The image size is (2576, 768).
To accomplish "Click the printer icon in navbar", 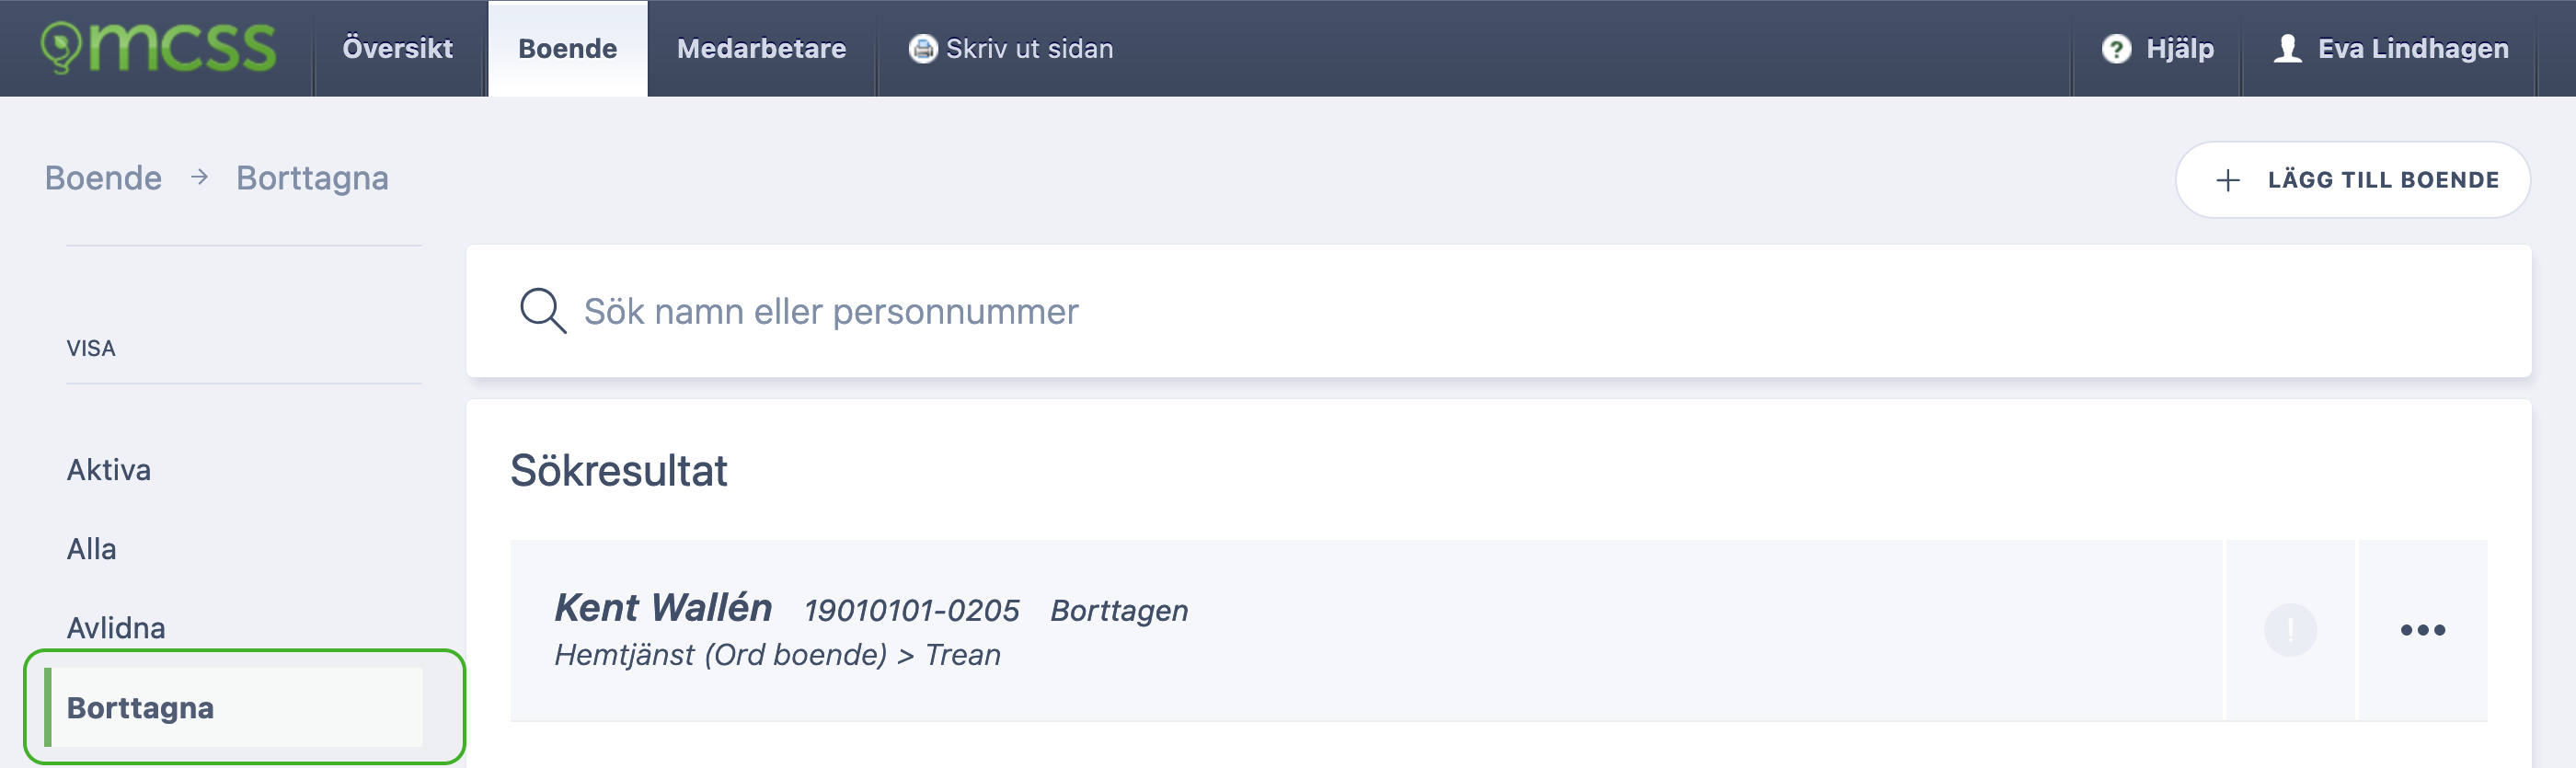I will pos(922,48).
